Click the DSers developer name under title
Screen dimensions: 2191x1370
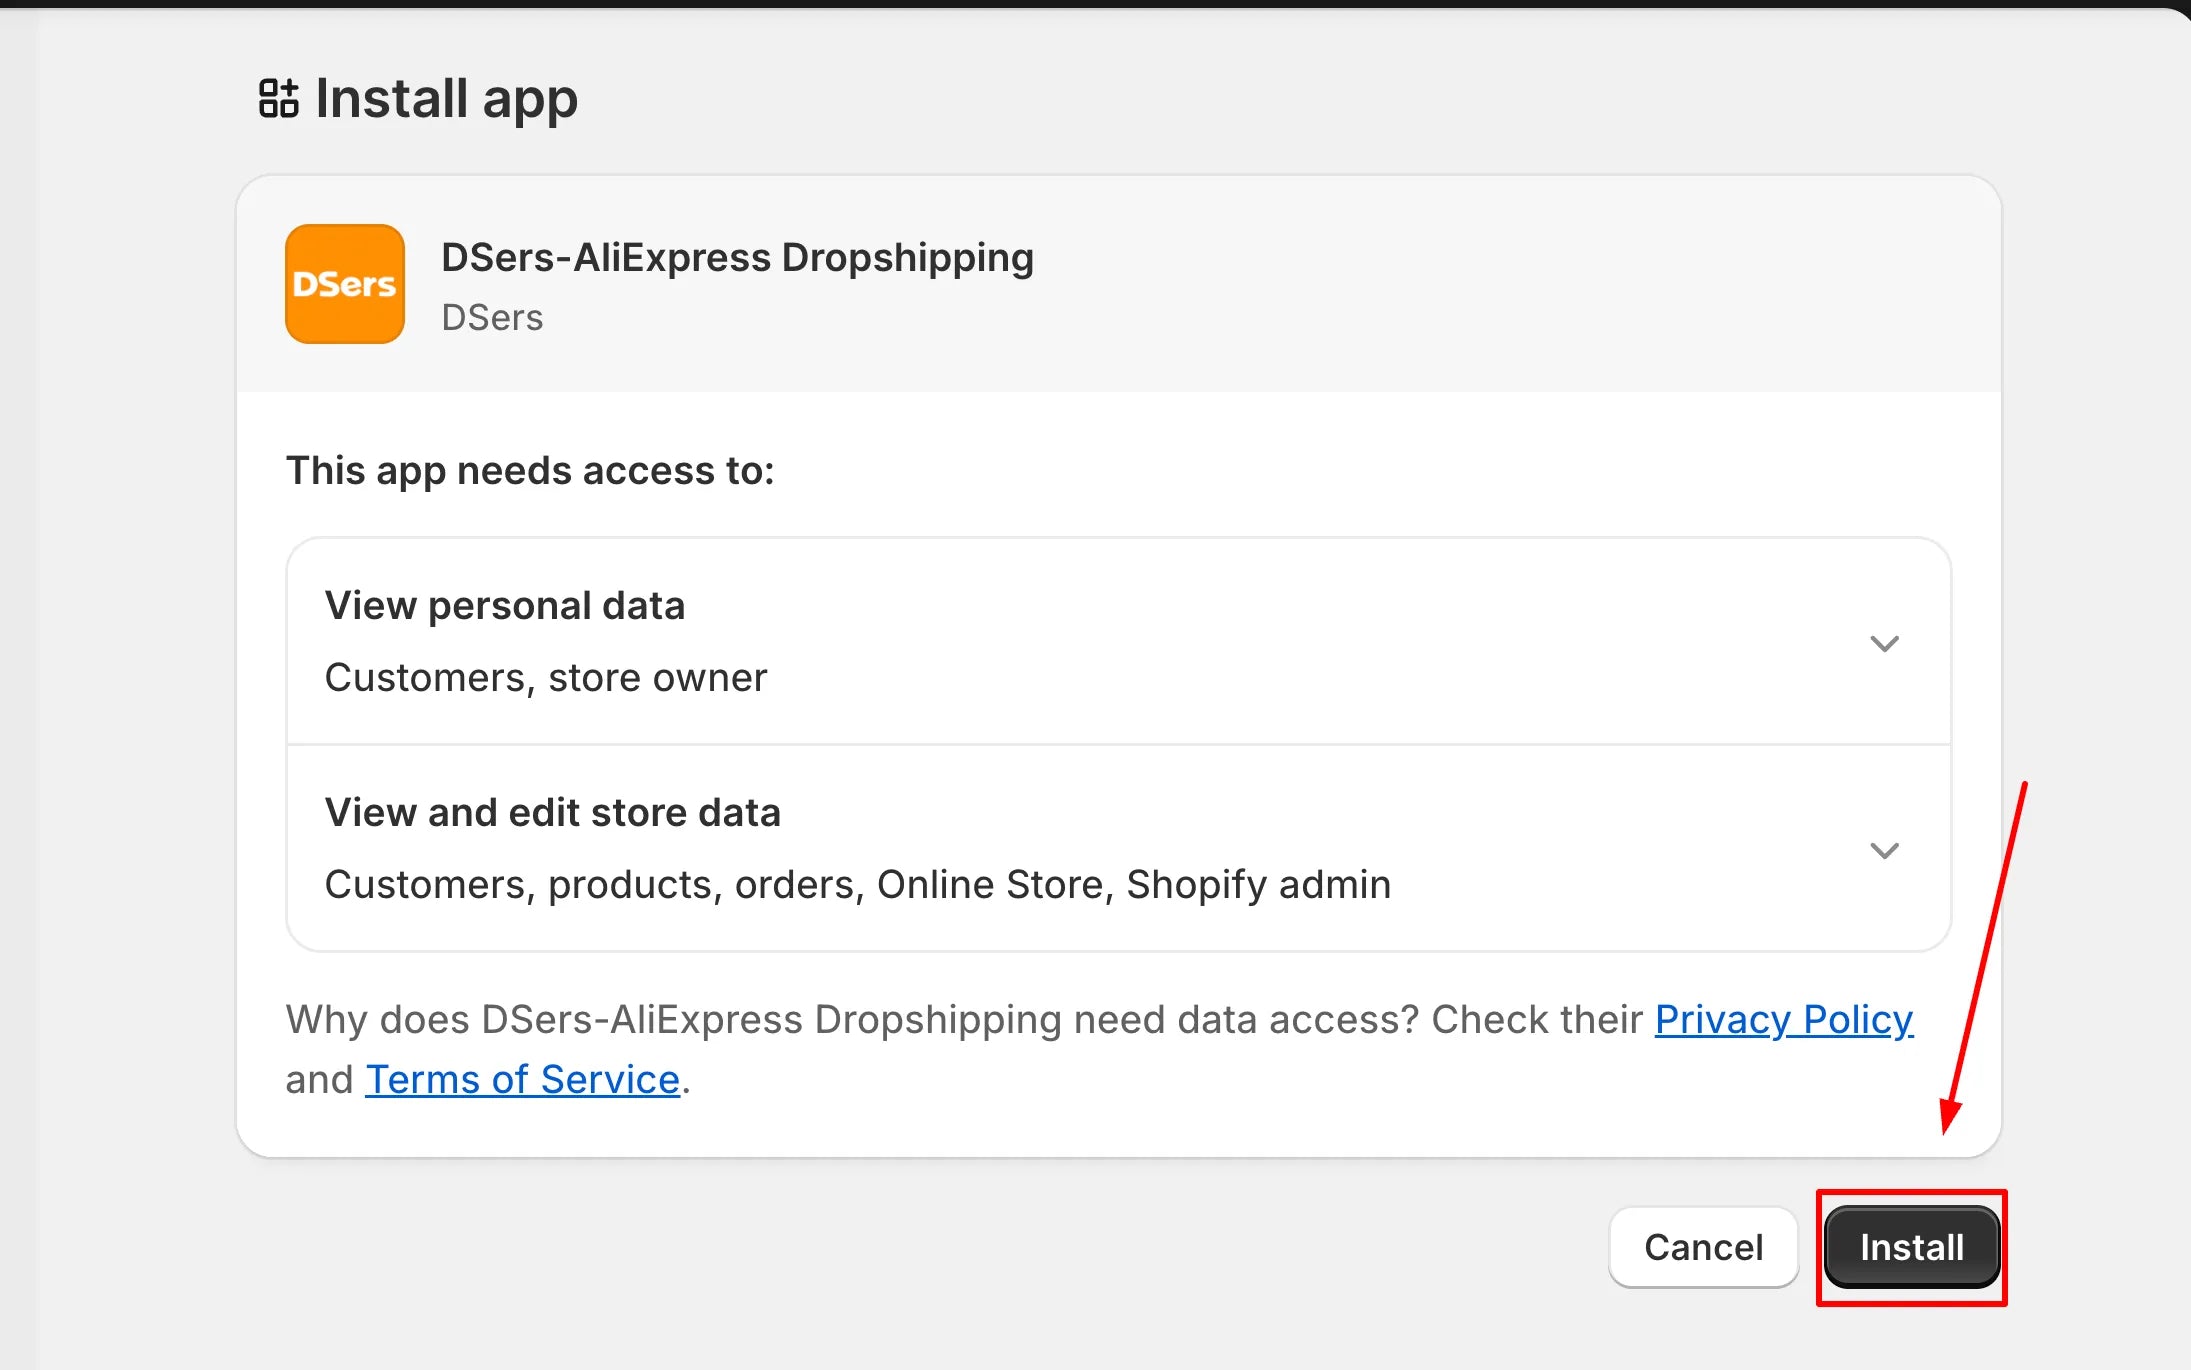click(x=492, y=317)
